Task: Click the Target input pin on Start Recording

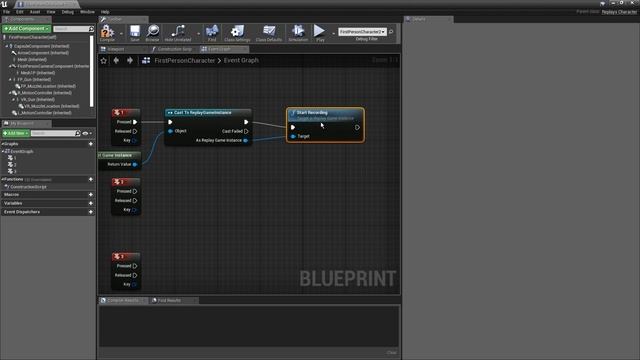Action: coord(293,136)
